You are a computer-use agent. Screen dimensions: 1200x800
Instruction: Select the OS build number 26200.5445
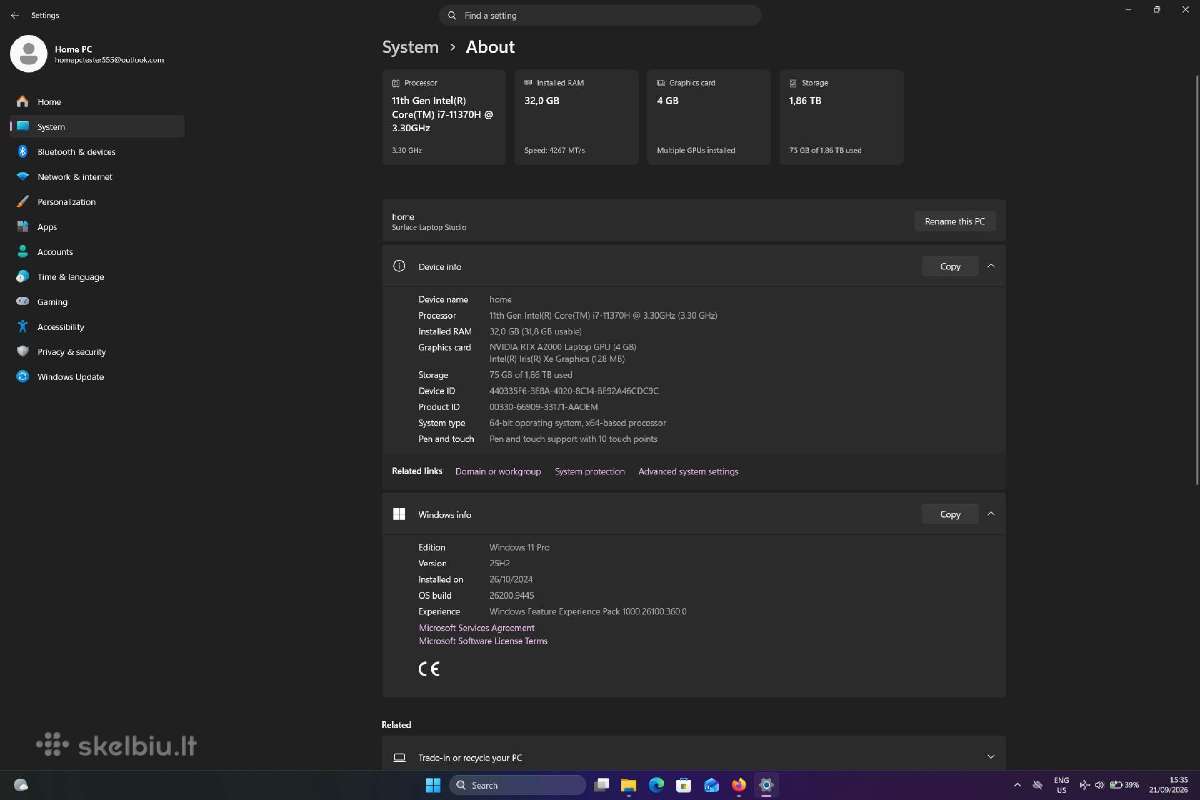coord(512,595)
